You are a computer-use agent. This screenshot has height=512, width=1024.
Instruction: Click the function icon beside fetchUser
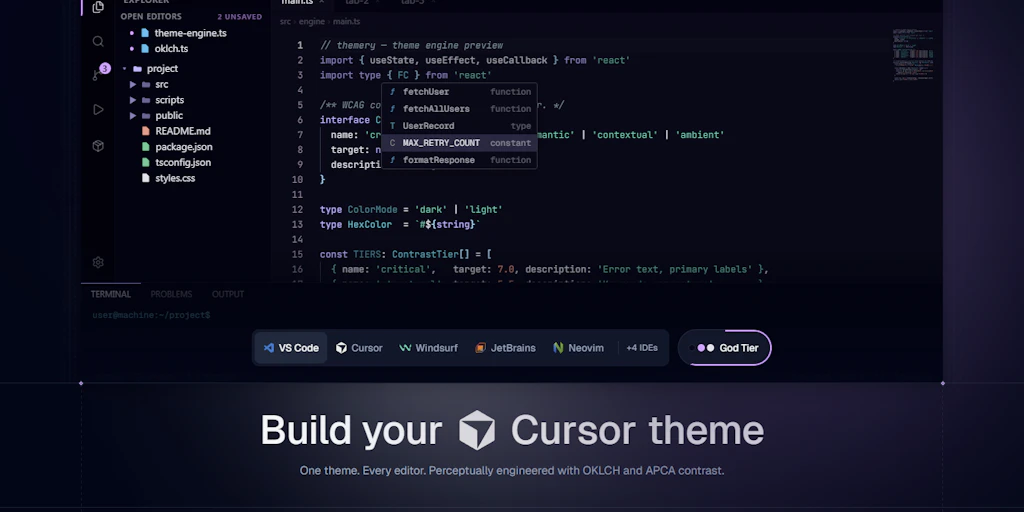tap(392, 92)
